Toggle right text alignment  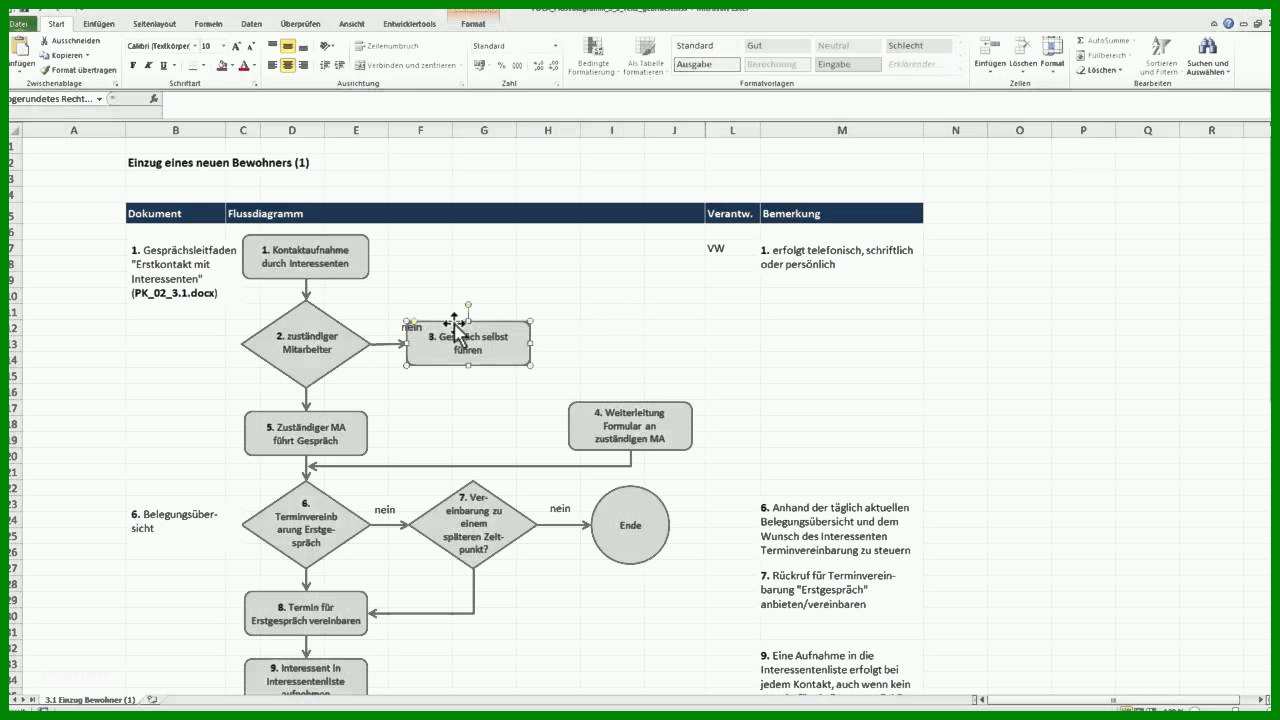point(303,65)
